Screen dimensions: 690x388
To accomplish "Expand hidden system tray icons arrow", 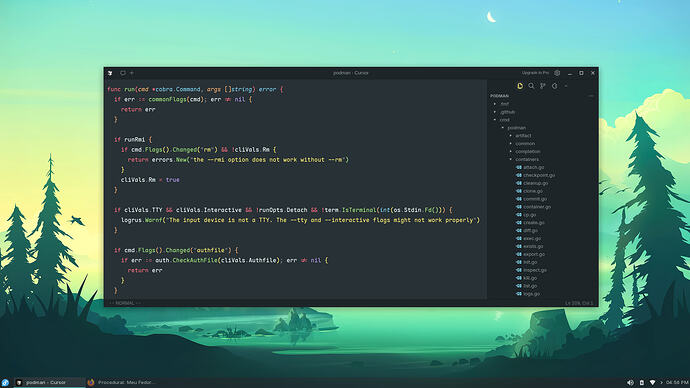I will [x=661, y=383].
